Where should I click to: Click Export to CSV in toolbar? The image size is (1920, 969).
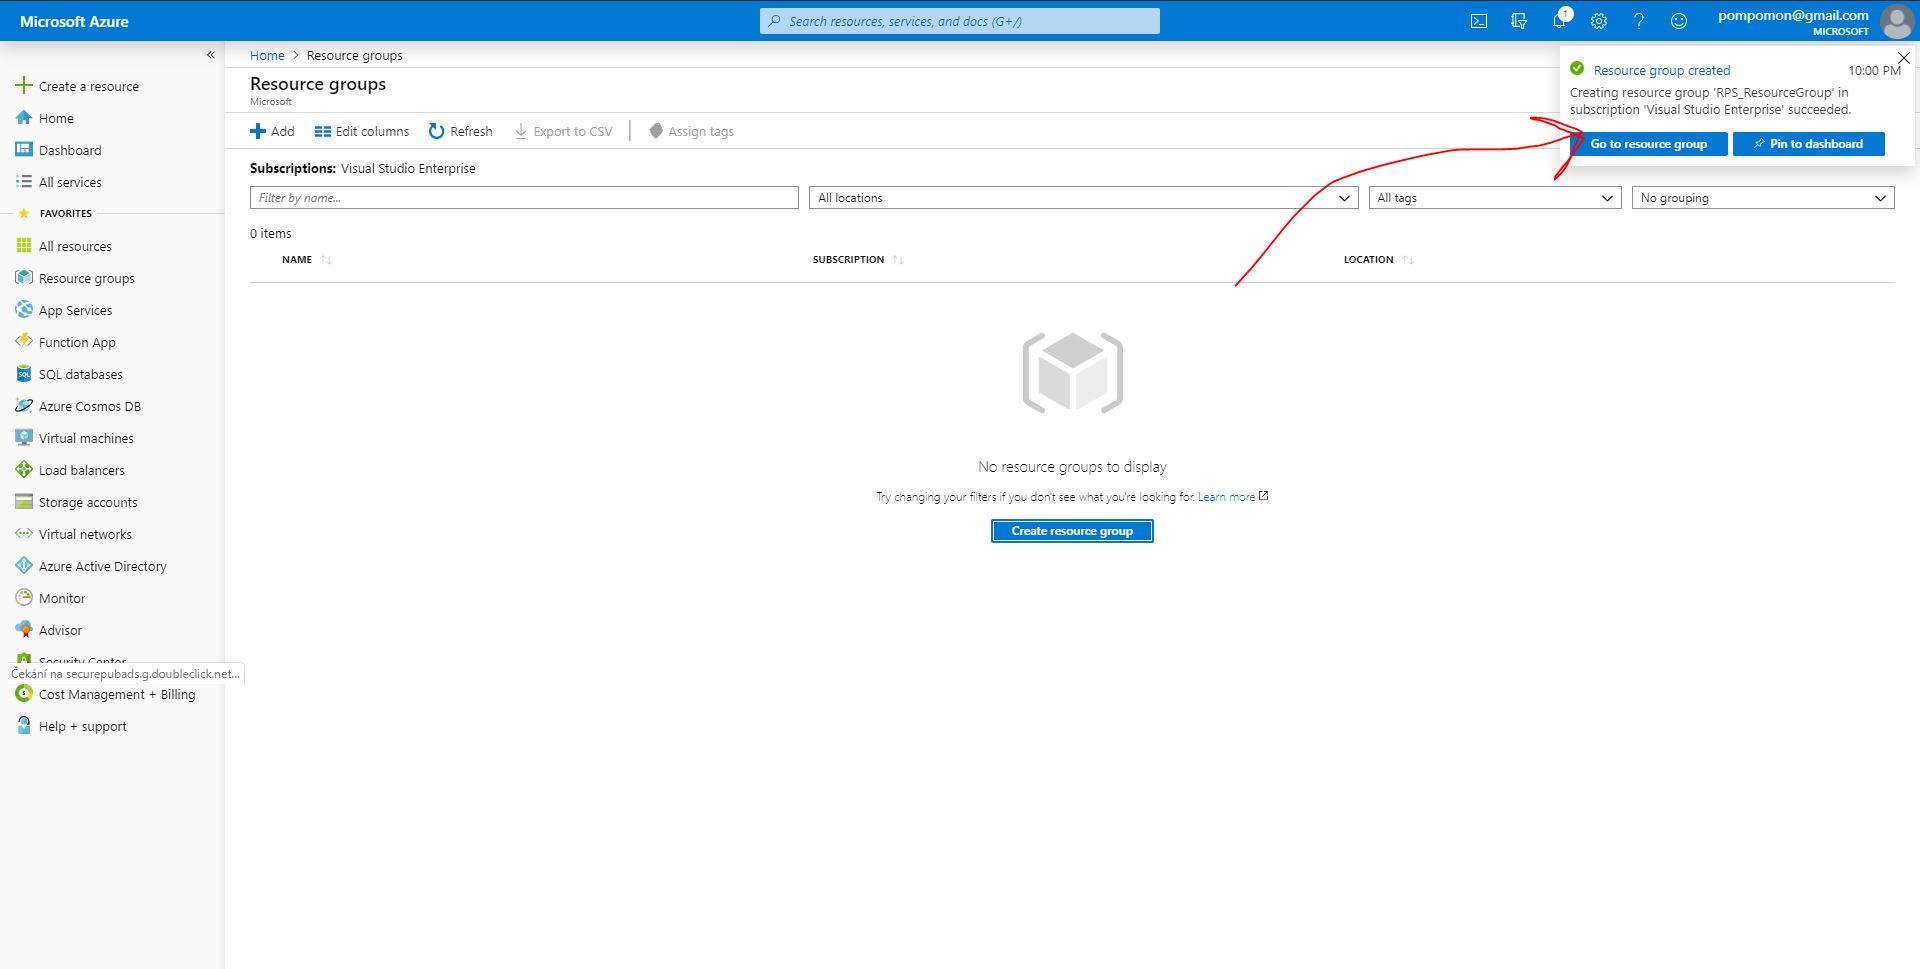pyautogui.click(x=563, y=131)
